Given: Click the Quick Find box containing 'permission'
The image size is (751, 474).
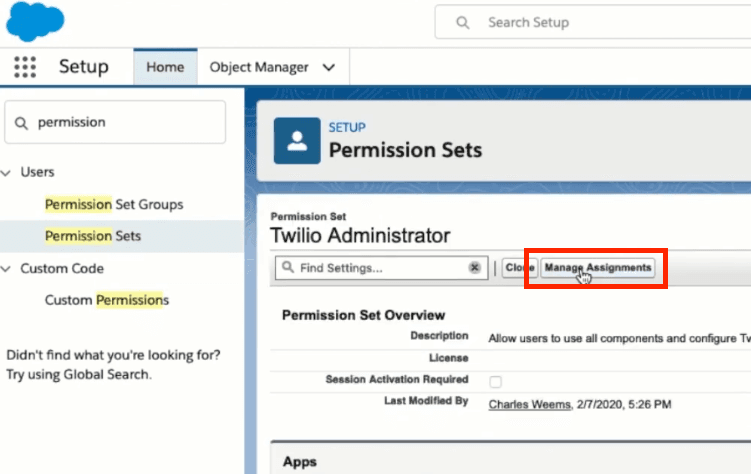Looking at the screenshot, I should pyautogui.click(x=115, y=122).
